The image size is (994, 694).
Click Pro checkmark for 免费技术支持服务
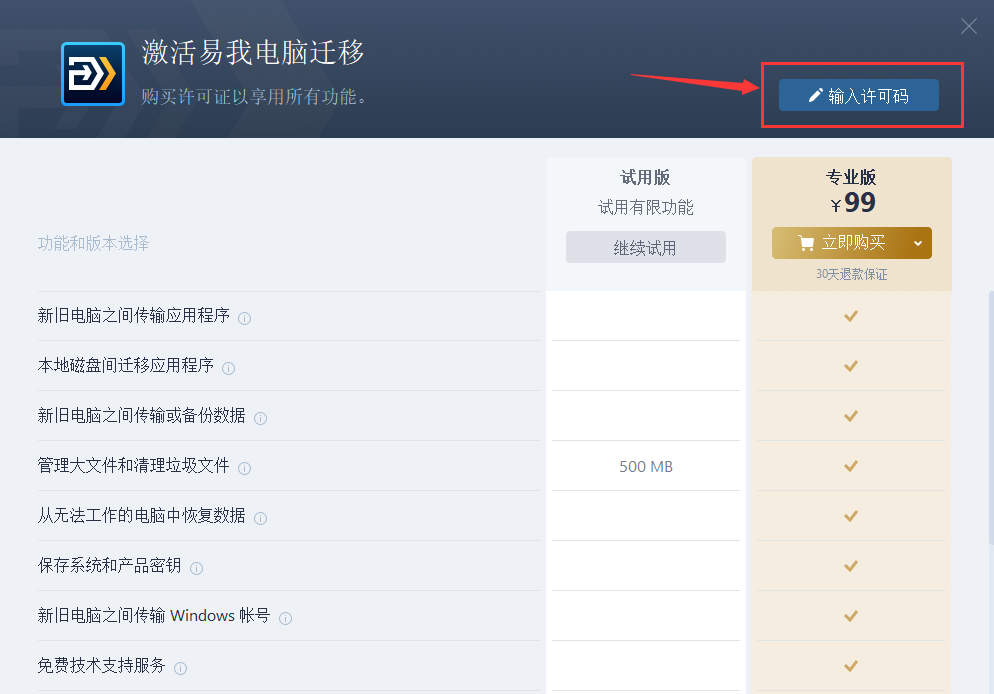(851, 666)
